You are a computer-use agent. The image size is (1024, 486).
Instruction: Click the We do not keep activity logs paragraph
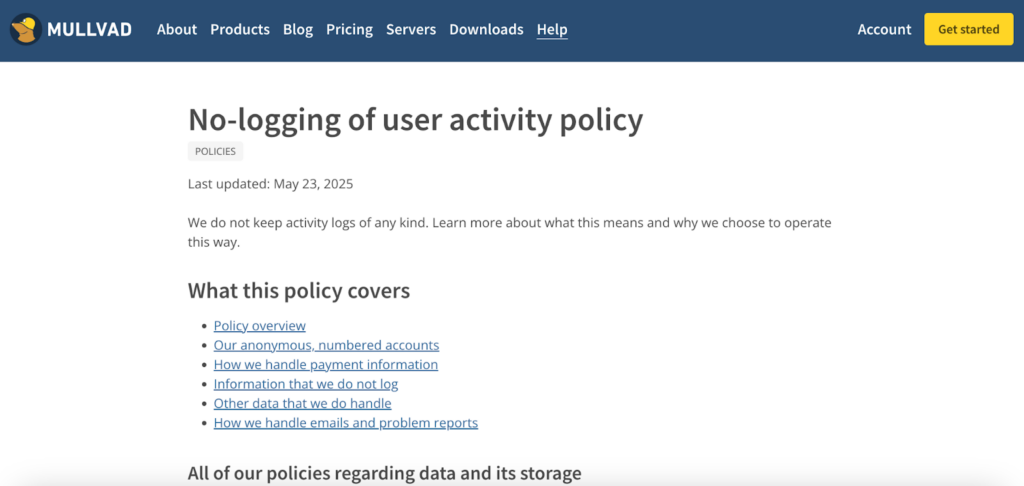[x=509, y=232]
